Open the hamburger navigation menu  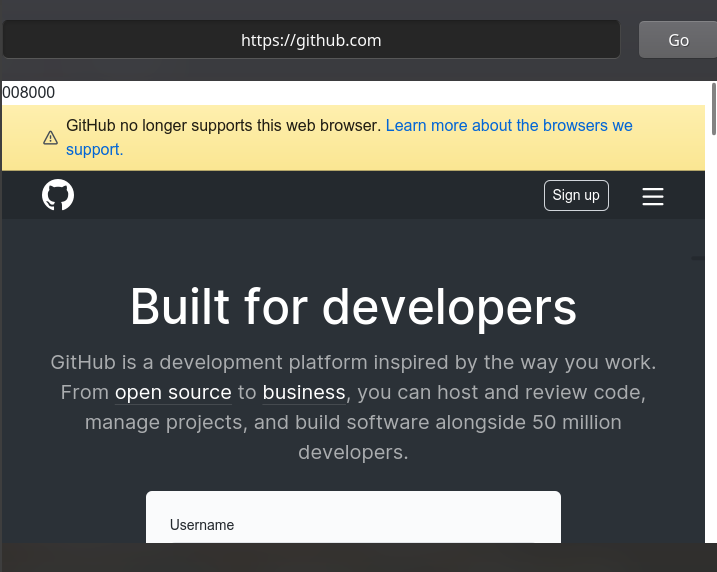[653, 196]
